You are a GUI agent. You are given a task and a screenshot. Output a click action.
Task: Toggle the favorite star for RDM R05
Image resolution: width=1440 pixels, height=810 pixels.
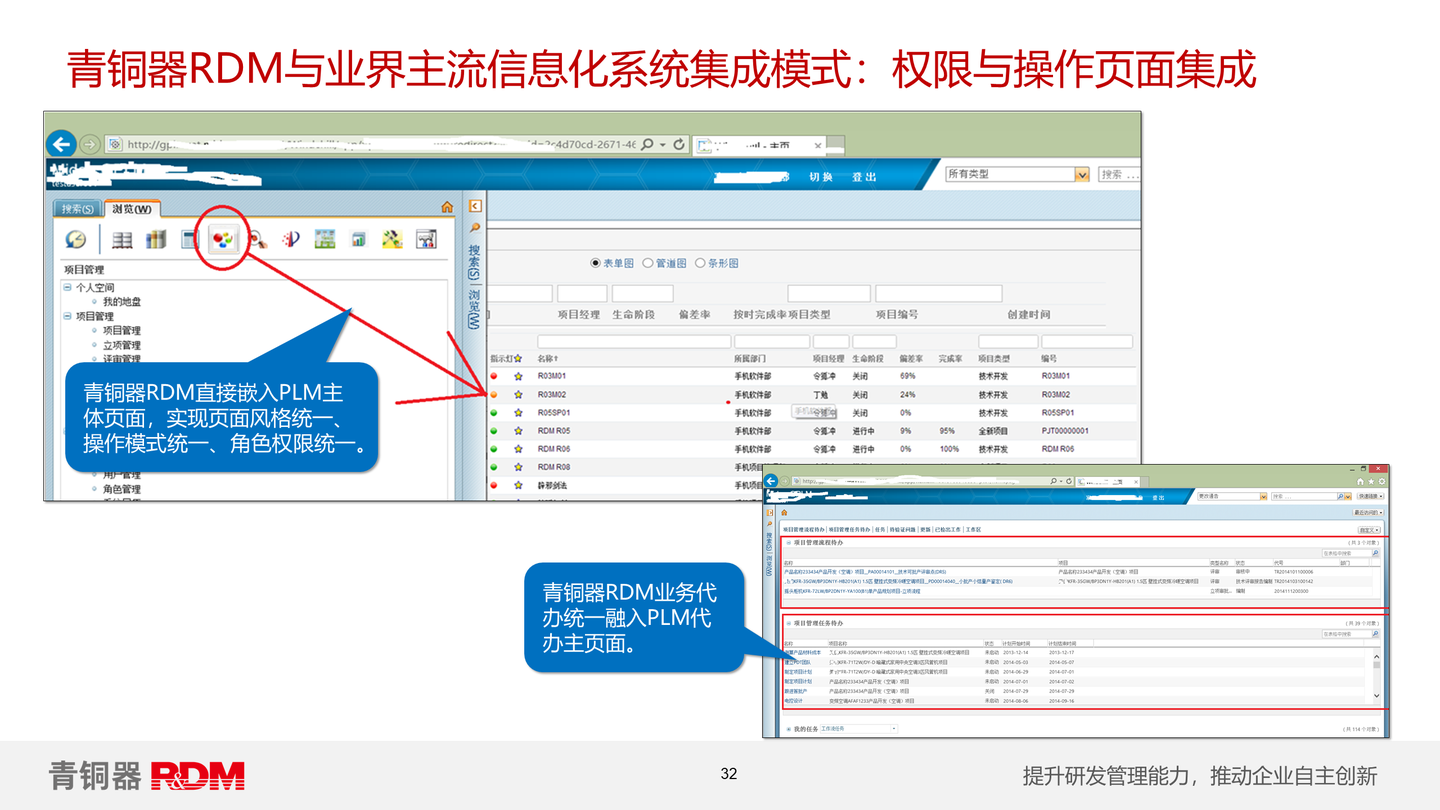tap(517, 428)
